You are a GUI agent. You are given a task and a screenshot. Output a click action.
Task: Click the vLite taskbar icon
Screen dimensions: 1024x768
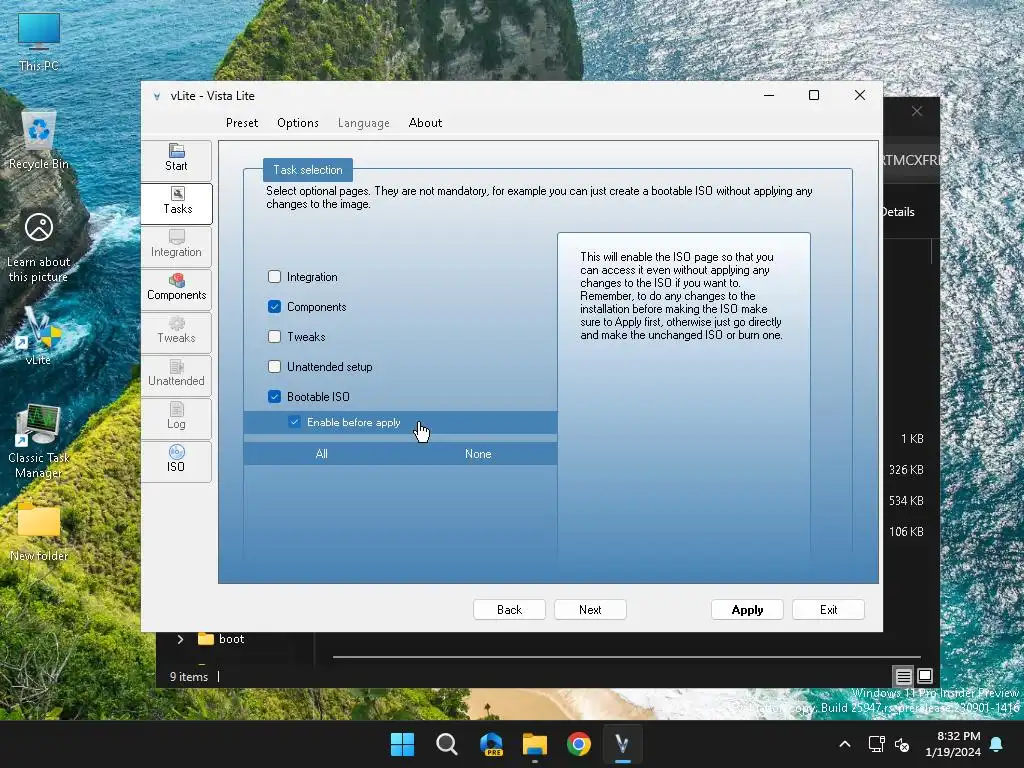[x=622, y=744]
